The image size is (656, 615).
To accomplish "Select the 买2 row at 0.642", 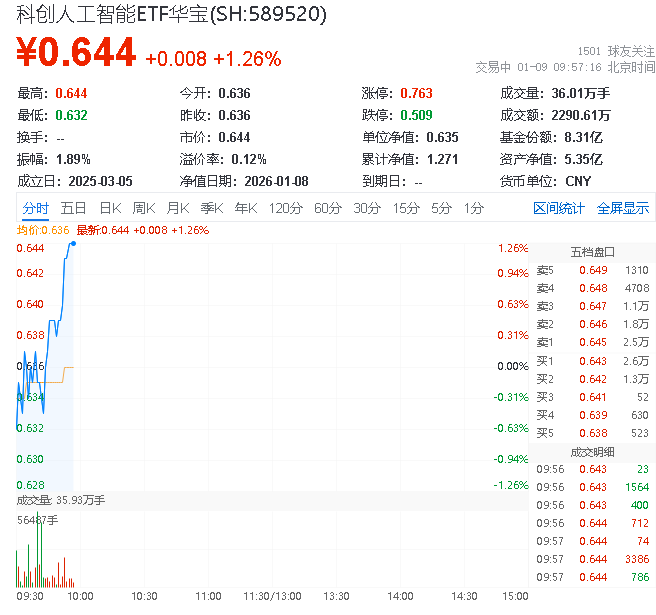I will click(592, 379).
